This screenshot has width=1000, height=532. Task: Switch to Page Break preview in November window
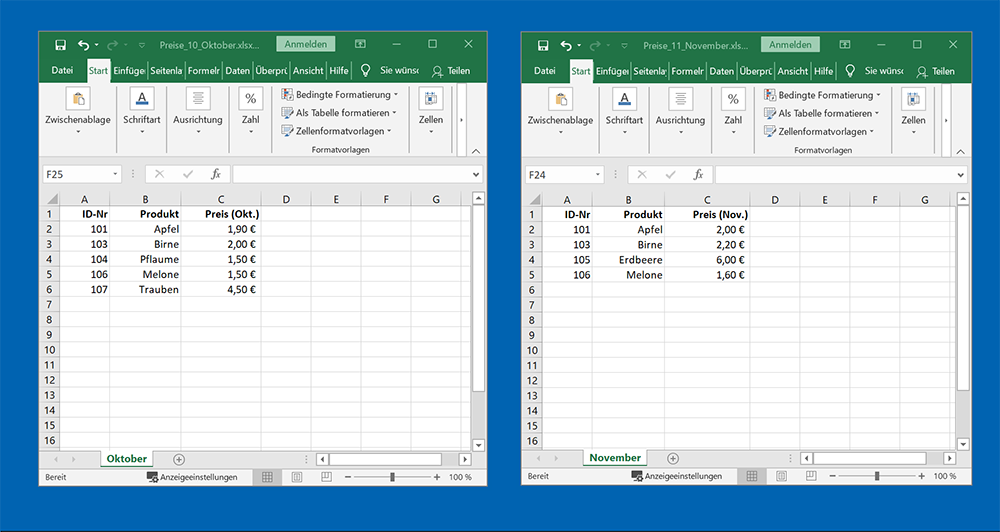(811, 477)
